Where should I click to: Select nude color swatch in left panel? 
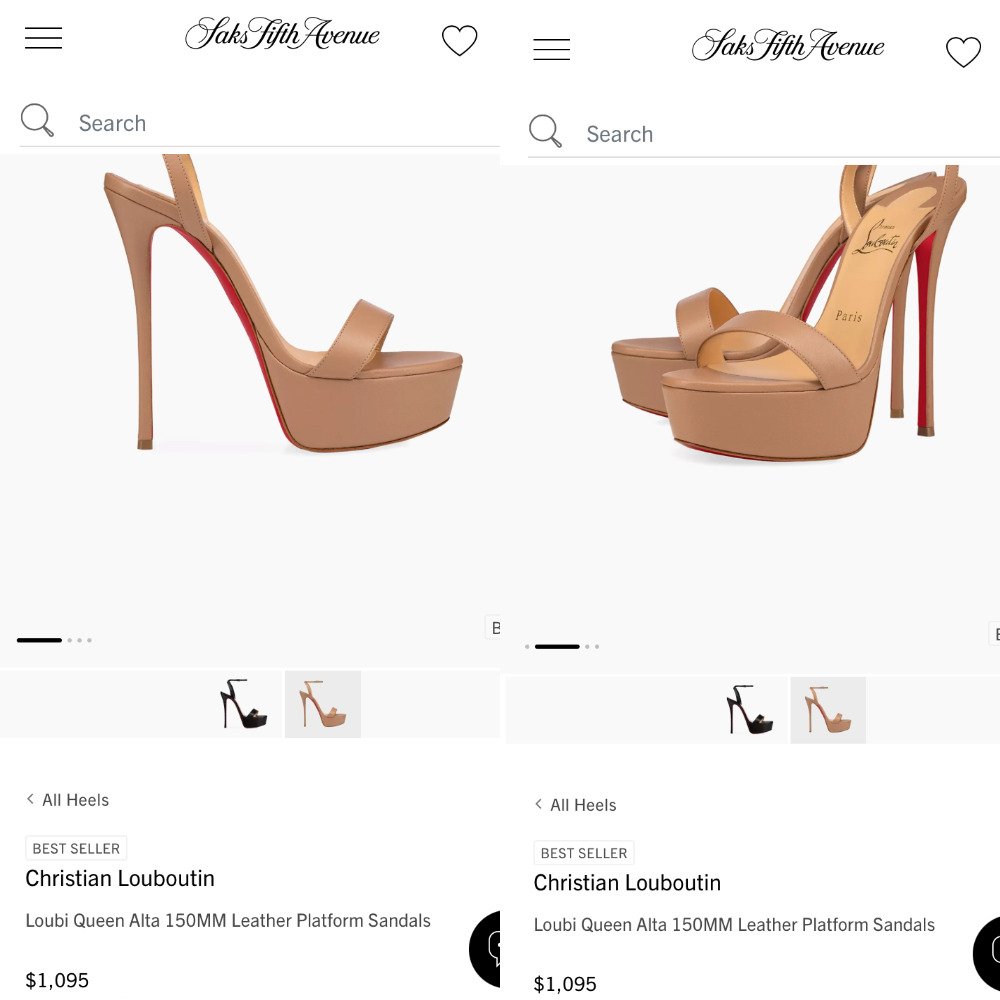pyautogui.click(x=323, y=704)
